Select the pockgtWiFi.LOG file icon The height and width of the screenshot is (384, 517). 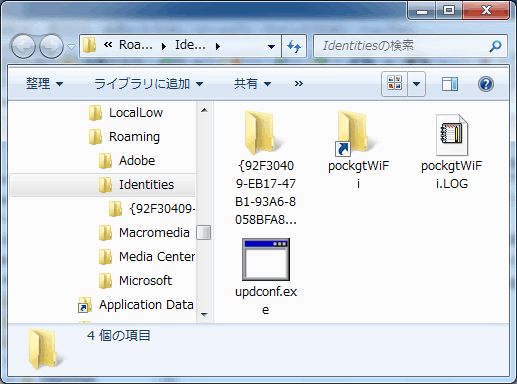click(452, 135)
